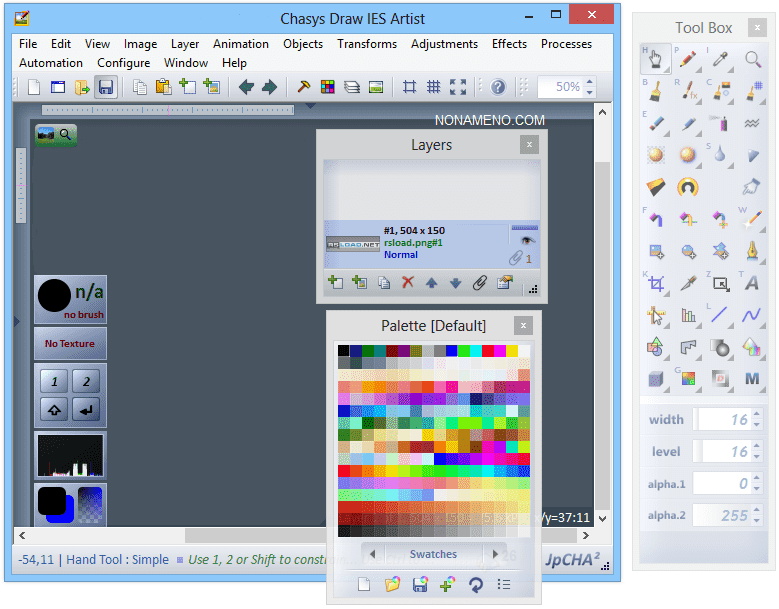Go to previous palette with left arrow
Screen dimensions: 779x609
(372, 554)
